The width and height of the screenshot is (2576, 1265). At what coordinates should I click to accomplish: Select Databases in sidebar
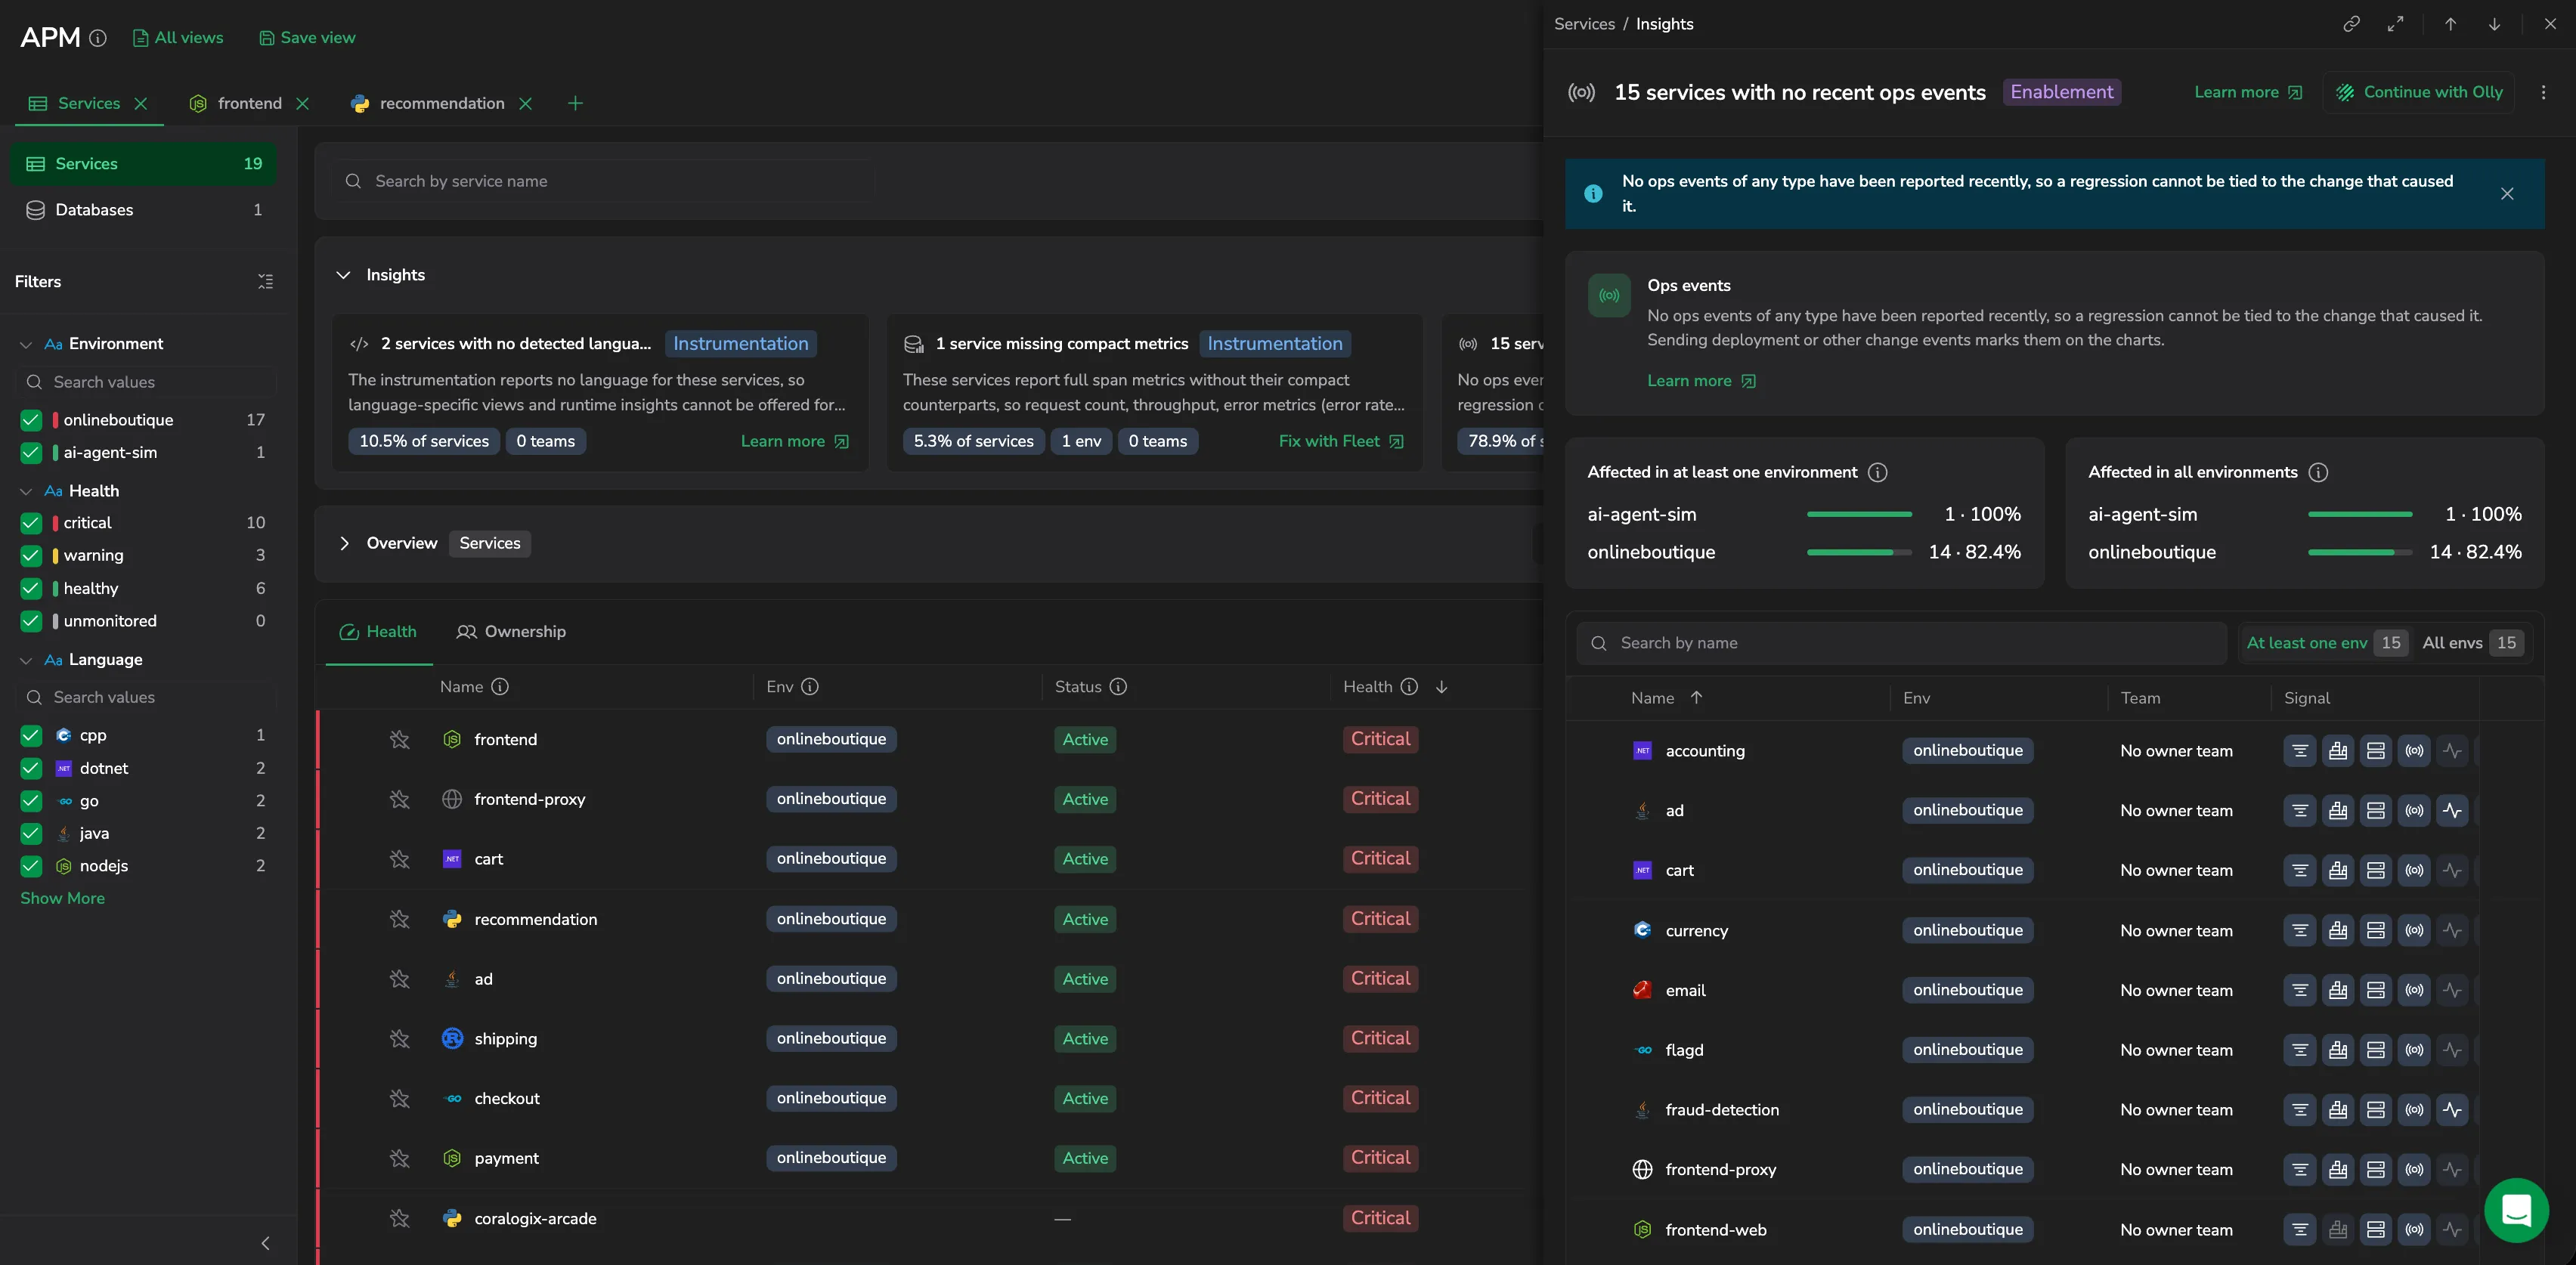pyautogui.click(x=144, y=210)
